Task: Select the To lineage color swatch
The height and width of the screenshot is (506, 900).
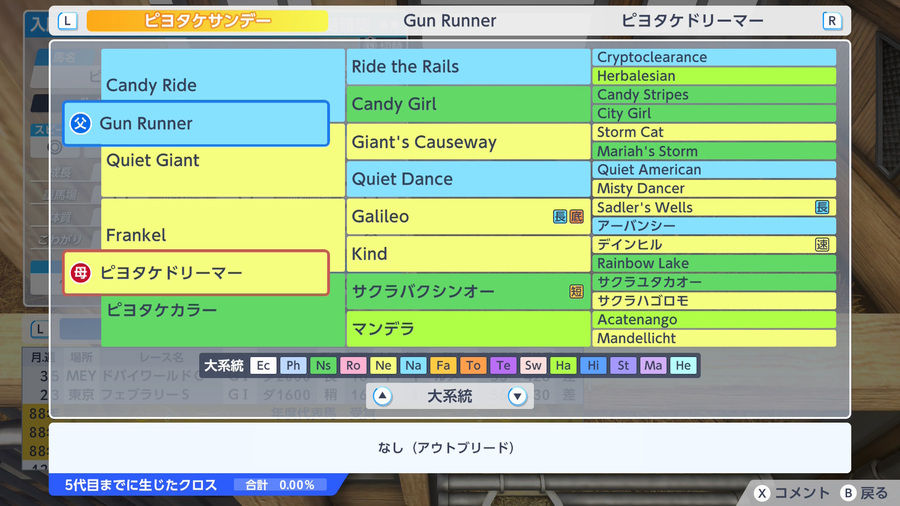Action: click(473, 365)
